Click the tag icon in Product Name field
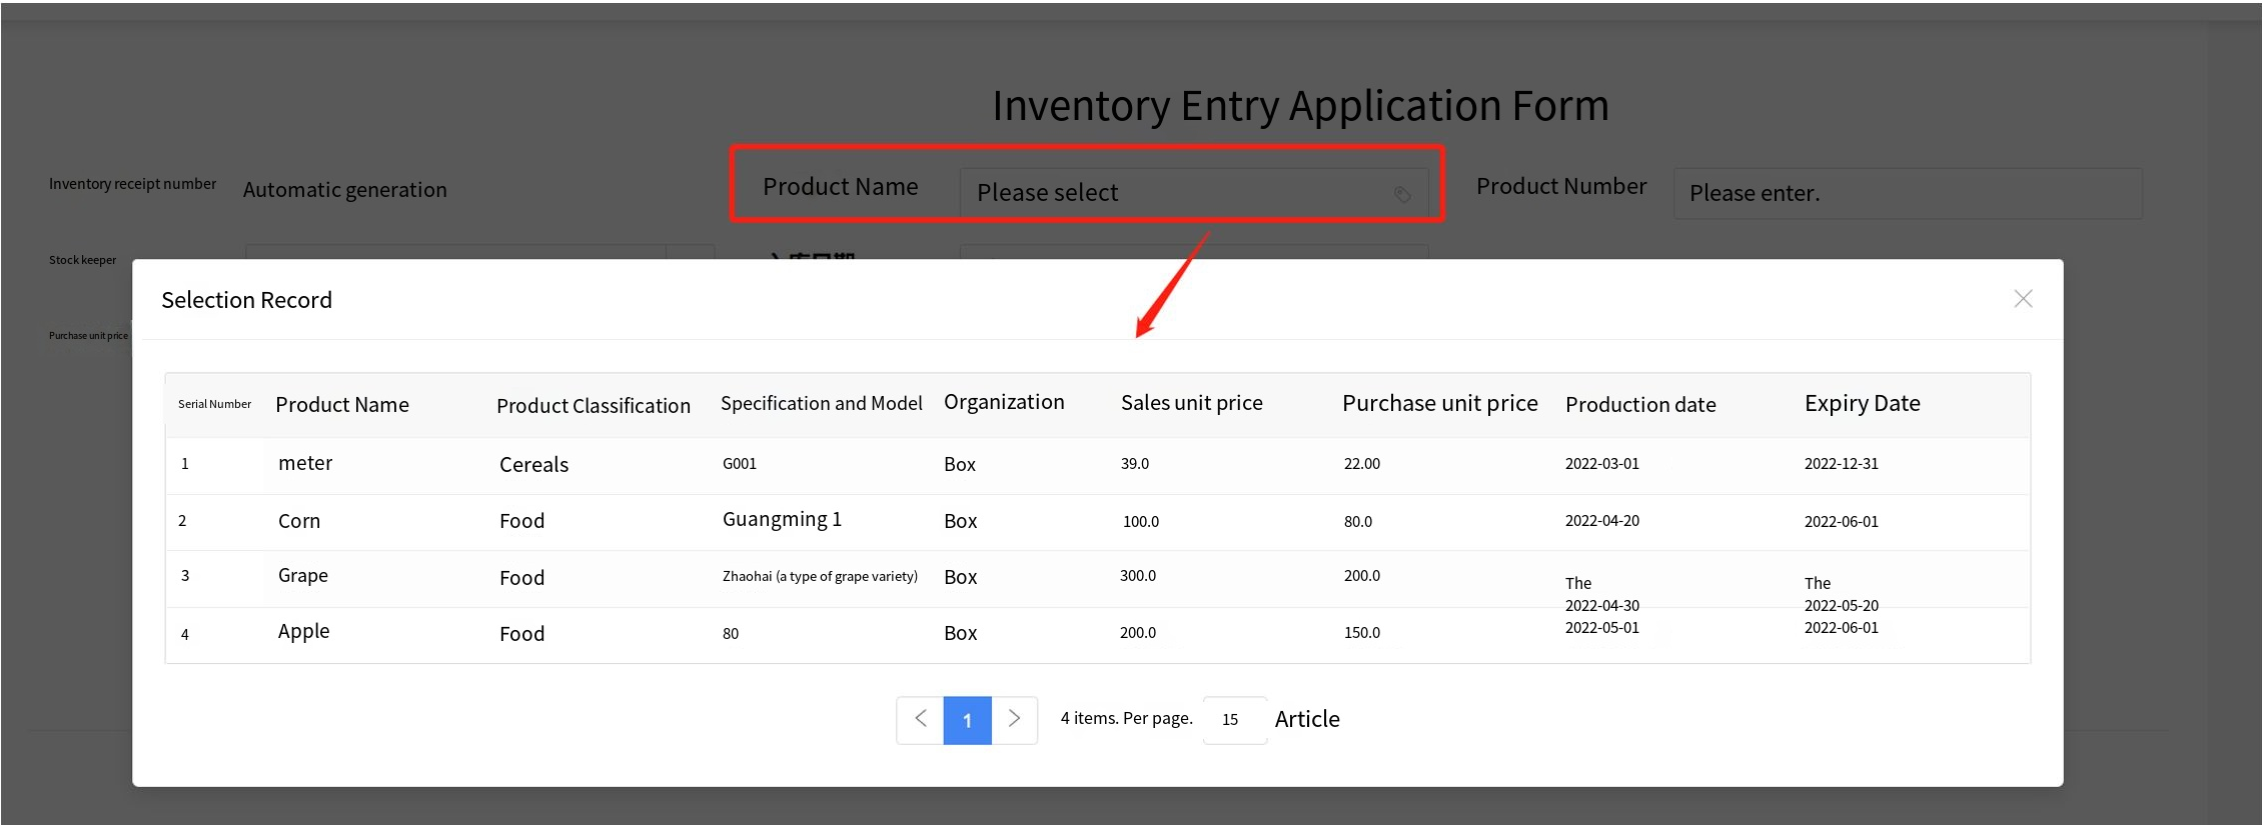2262x825 pixels. click(1402, 194)
